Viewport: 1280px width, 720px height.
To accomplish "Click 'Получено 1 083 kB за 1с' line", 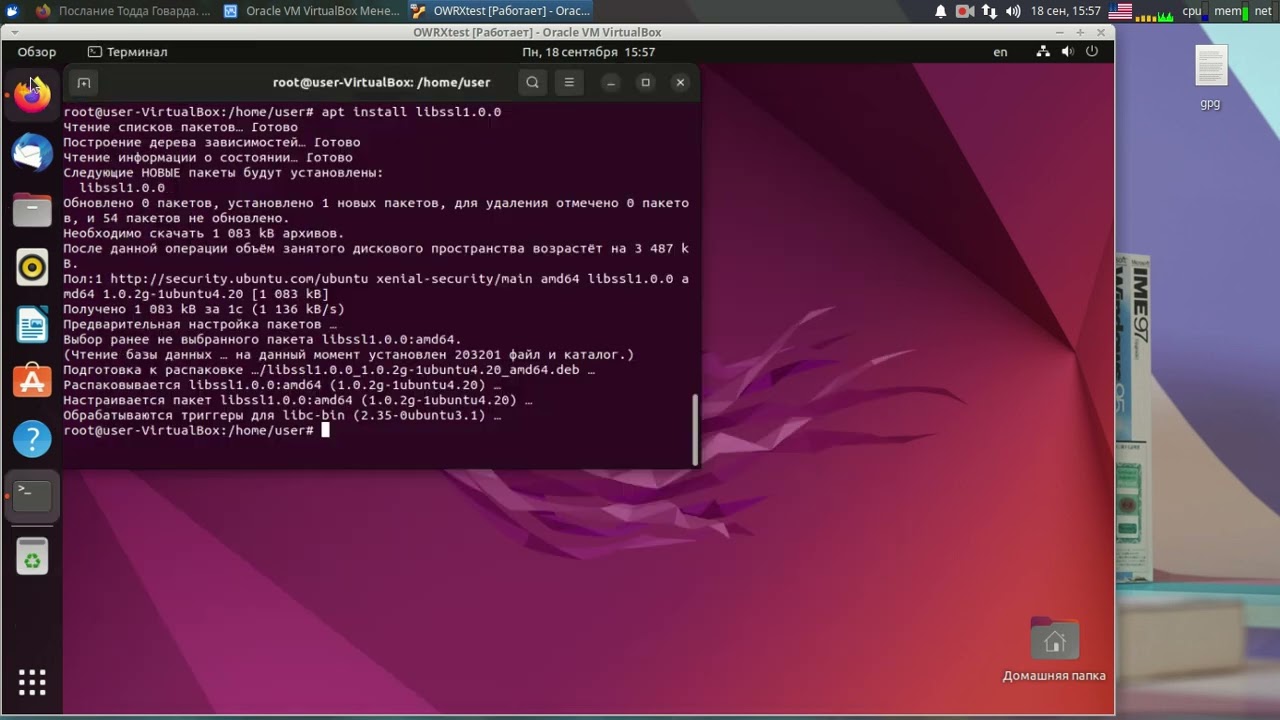I will tap(203, 309).
